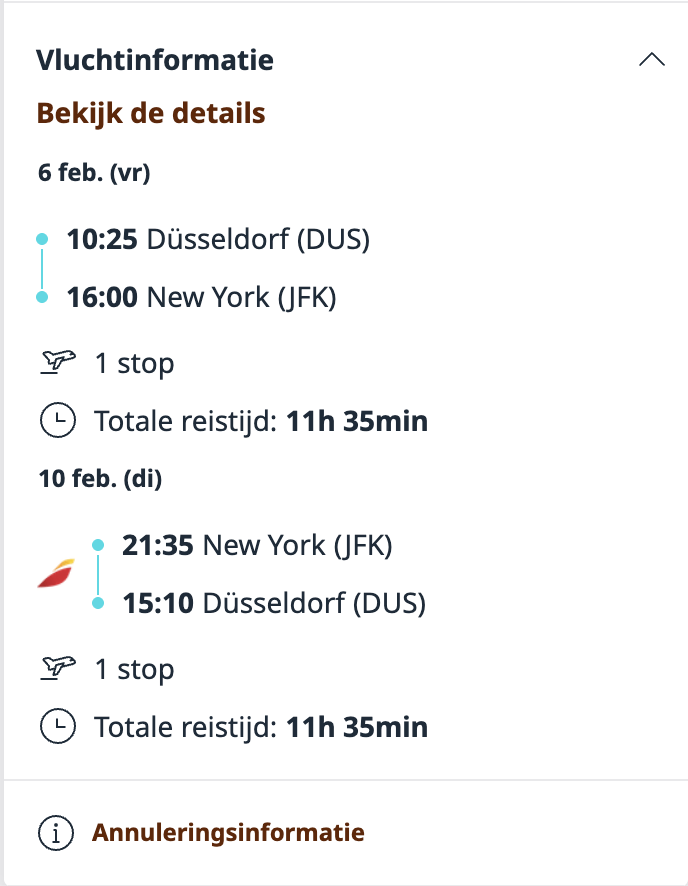Image resolution: width=688 pixels, height=886 pixels.
Task: Click the Iberia airline logo
Action: (55, 573)
